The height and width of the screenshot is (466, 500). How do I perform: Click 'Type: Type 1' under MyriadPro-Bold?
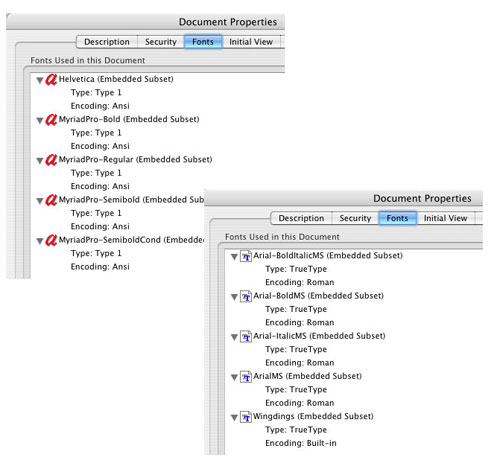tap(96, 133)
